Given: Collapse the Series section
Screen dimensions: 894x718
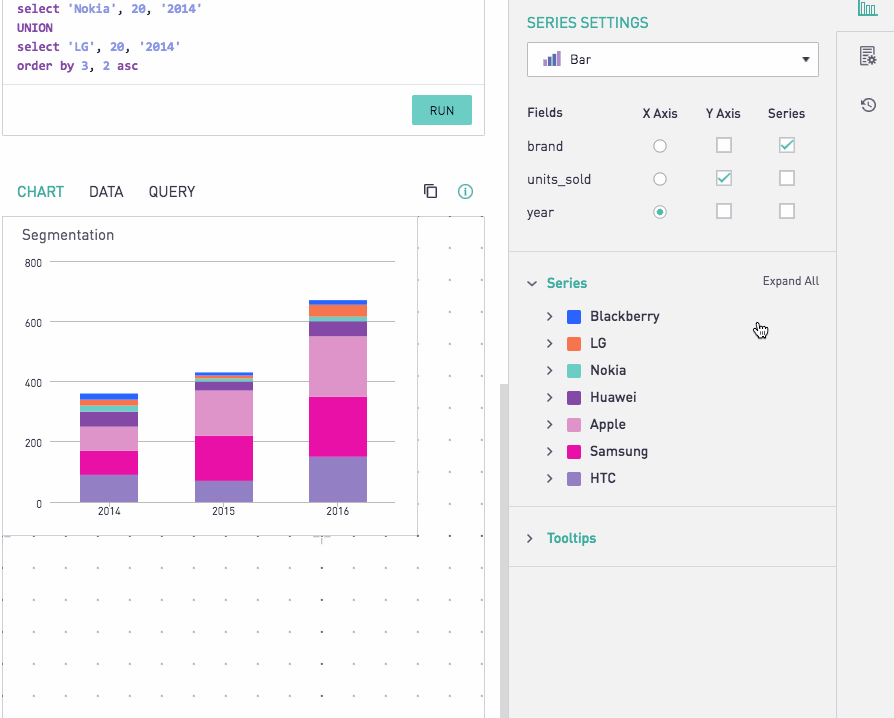Looking at the screenshot, I should (532, 283).
